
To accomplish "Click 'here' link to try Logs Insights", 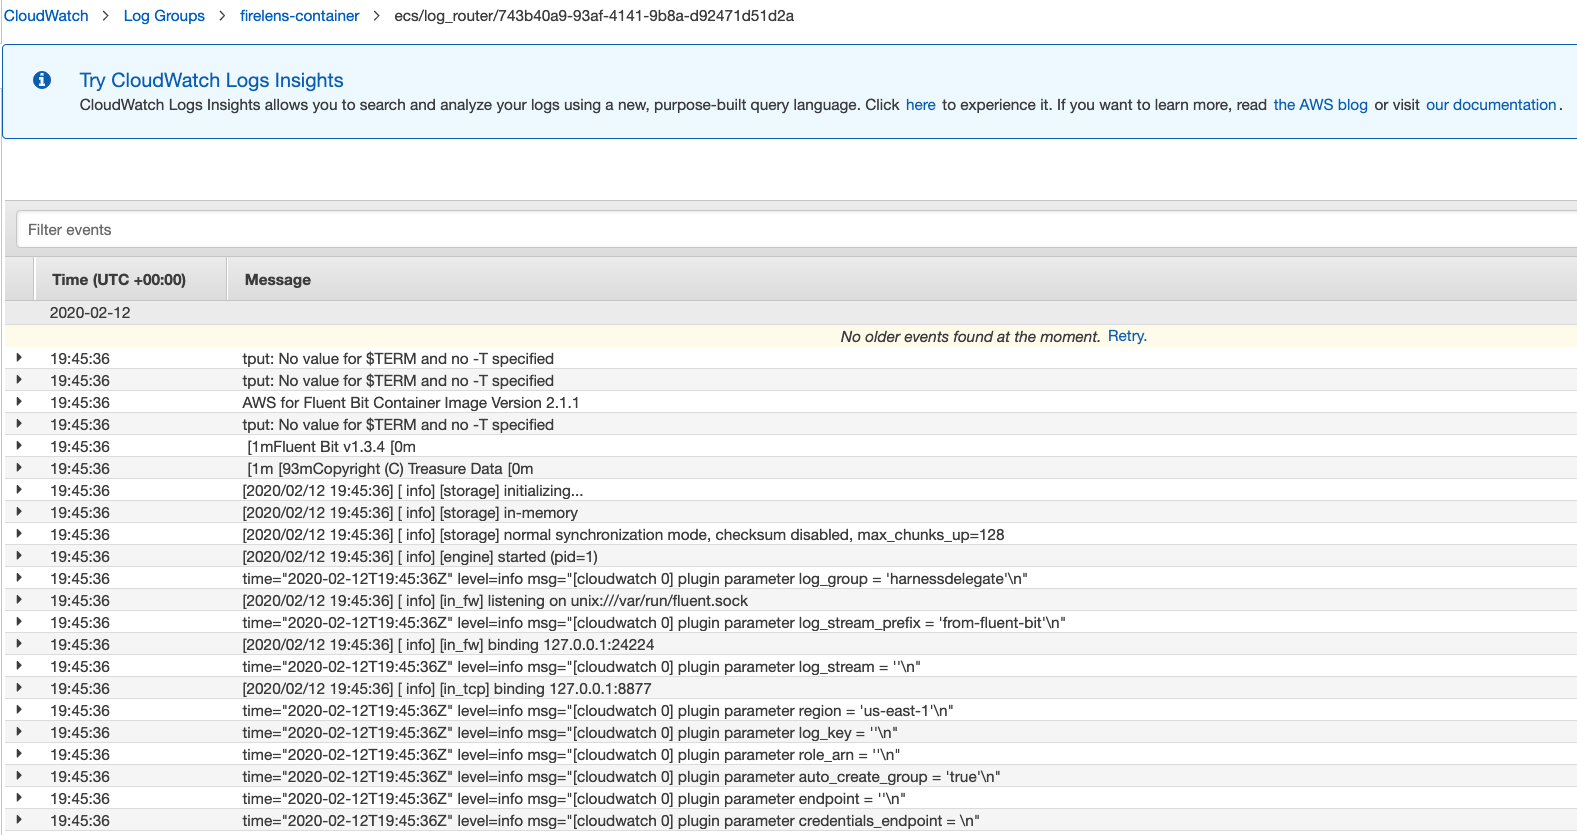I will pyautogui.click(x=921, y=105).
